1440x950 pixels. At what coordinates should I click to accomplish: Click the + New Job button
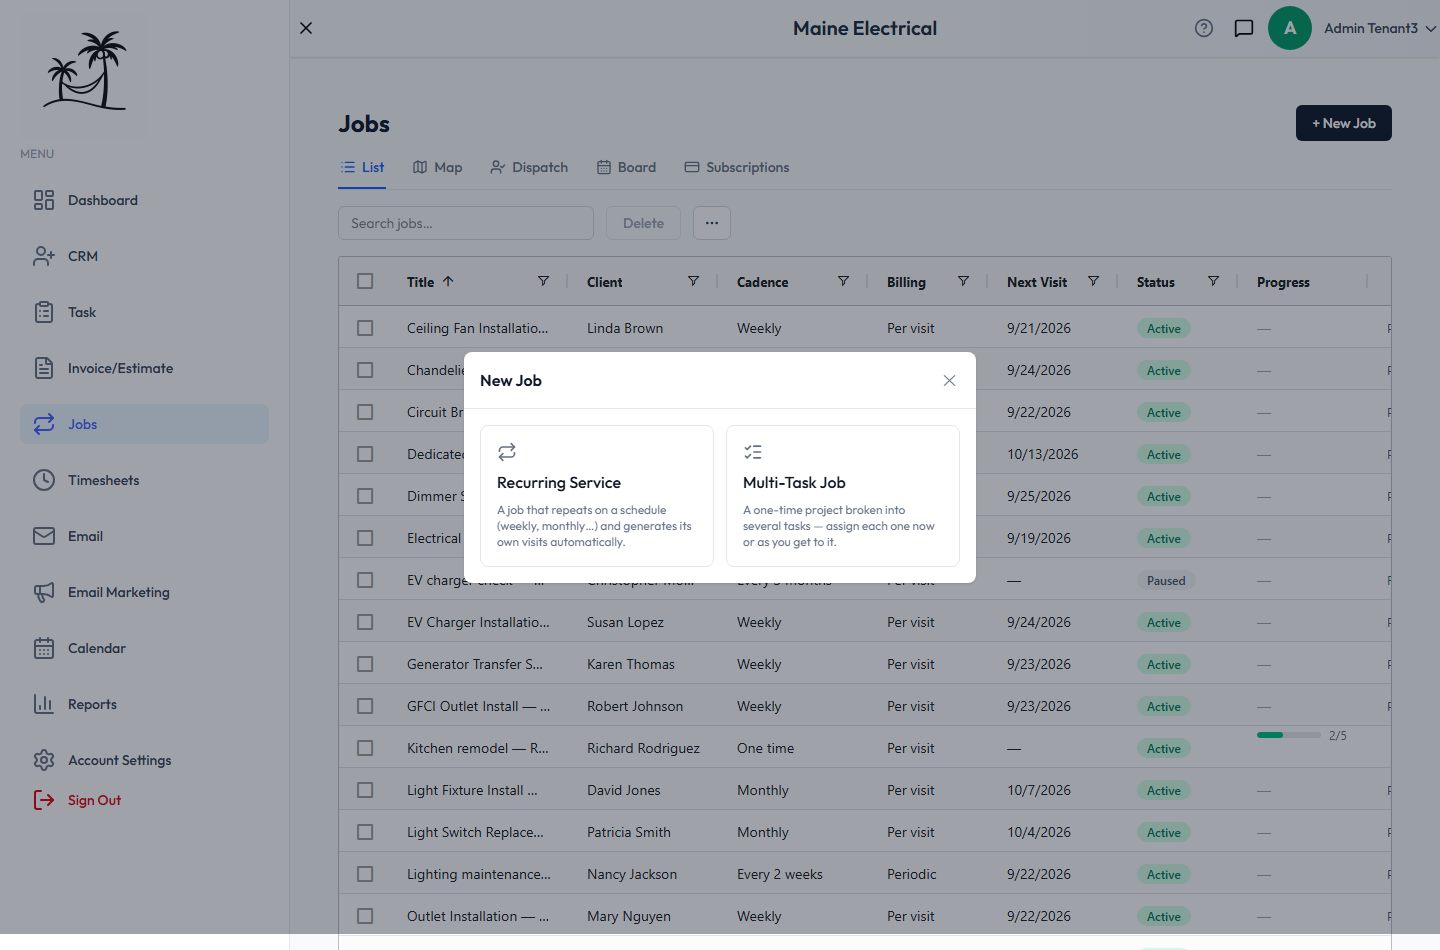coord(1344,123)
